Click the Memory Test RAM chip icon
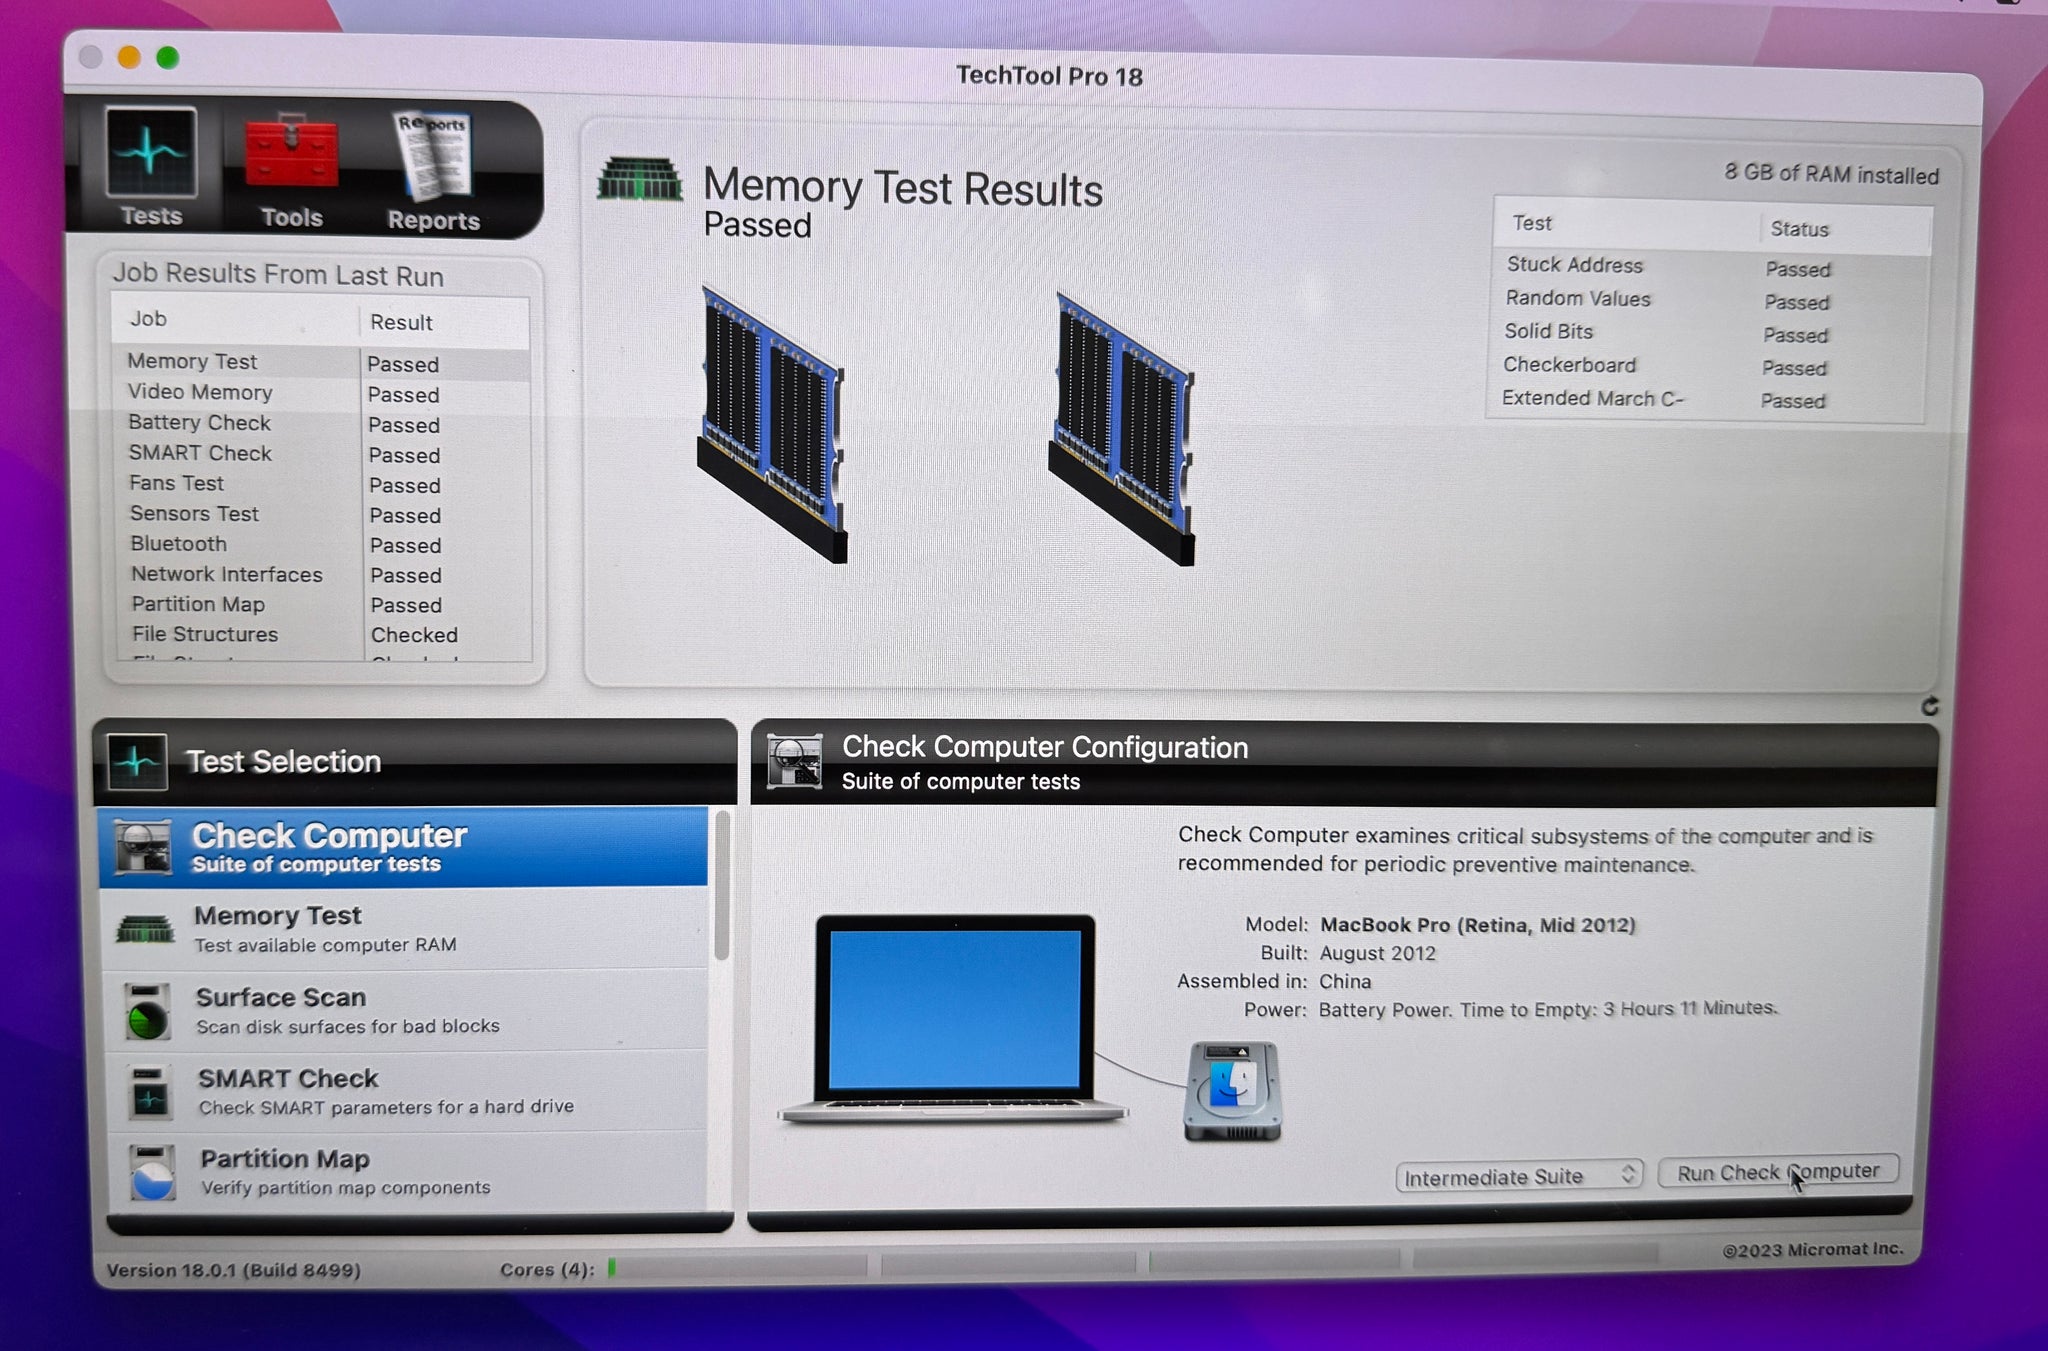Viewport: 2048px width, 1351px height. click(x=145, y=930)
